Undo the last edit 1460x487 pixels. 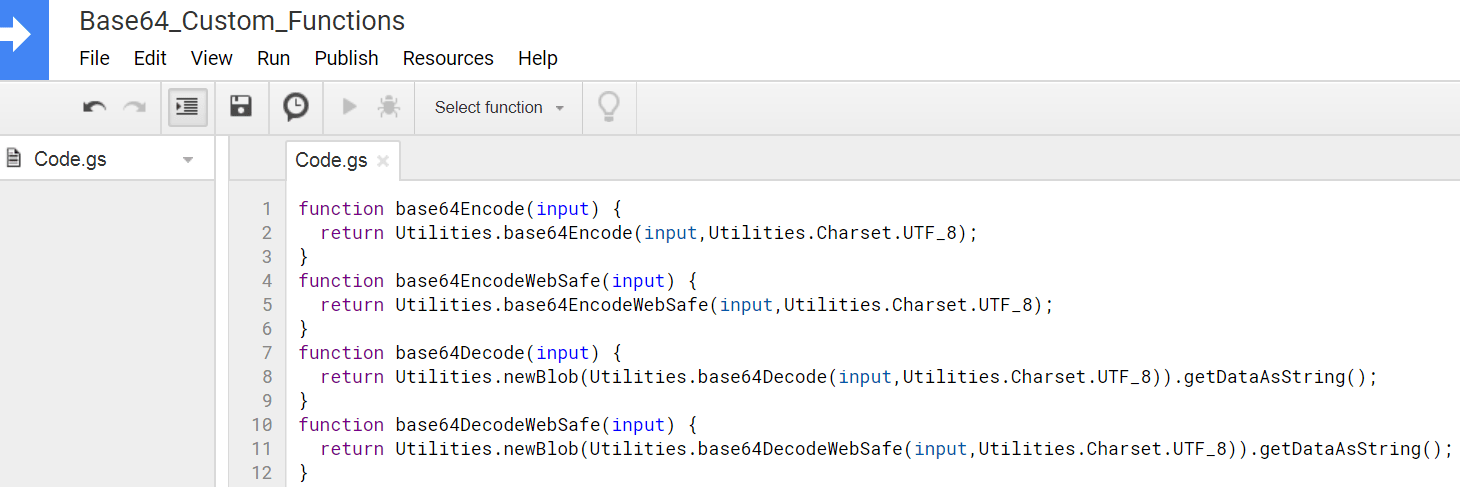(95, 107)
